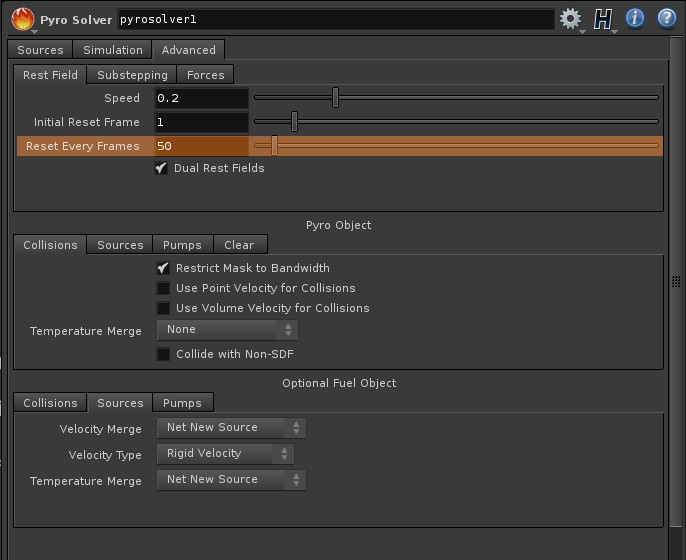Select Optional Fuel Object Pumps tab
Viewport: 686px width, 560px height.
click(182, 403)
